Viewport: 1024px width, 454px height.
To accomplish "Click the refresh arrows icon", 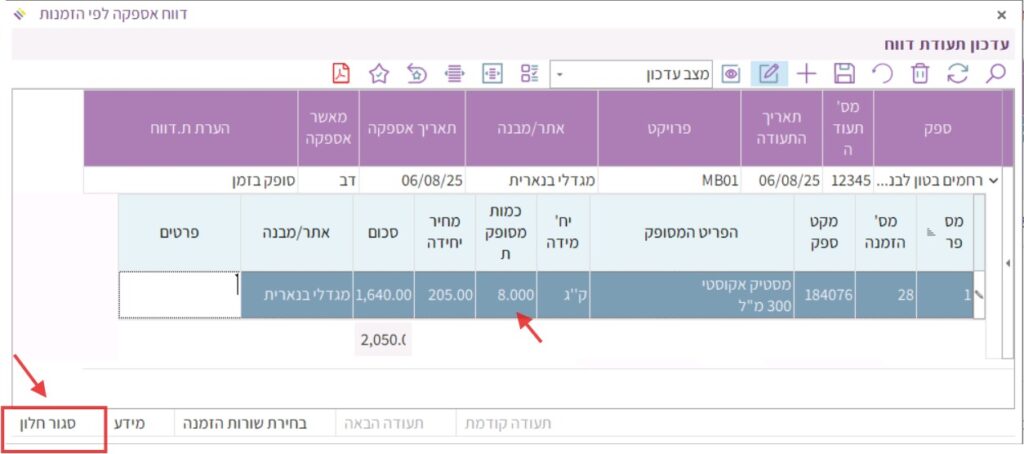I will pyautogui.click(x=958, y=73).
